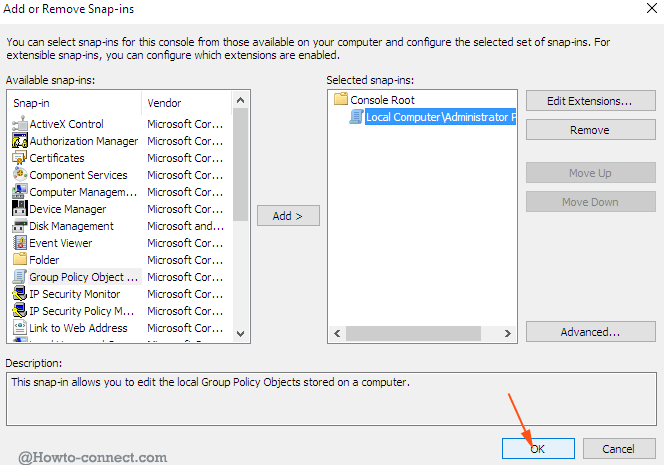Select the IP Security Policy icon

tap(19, 311)
